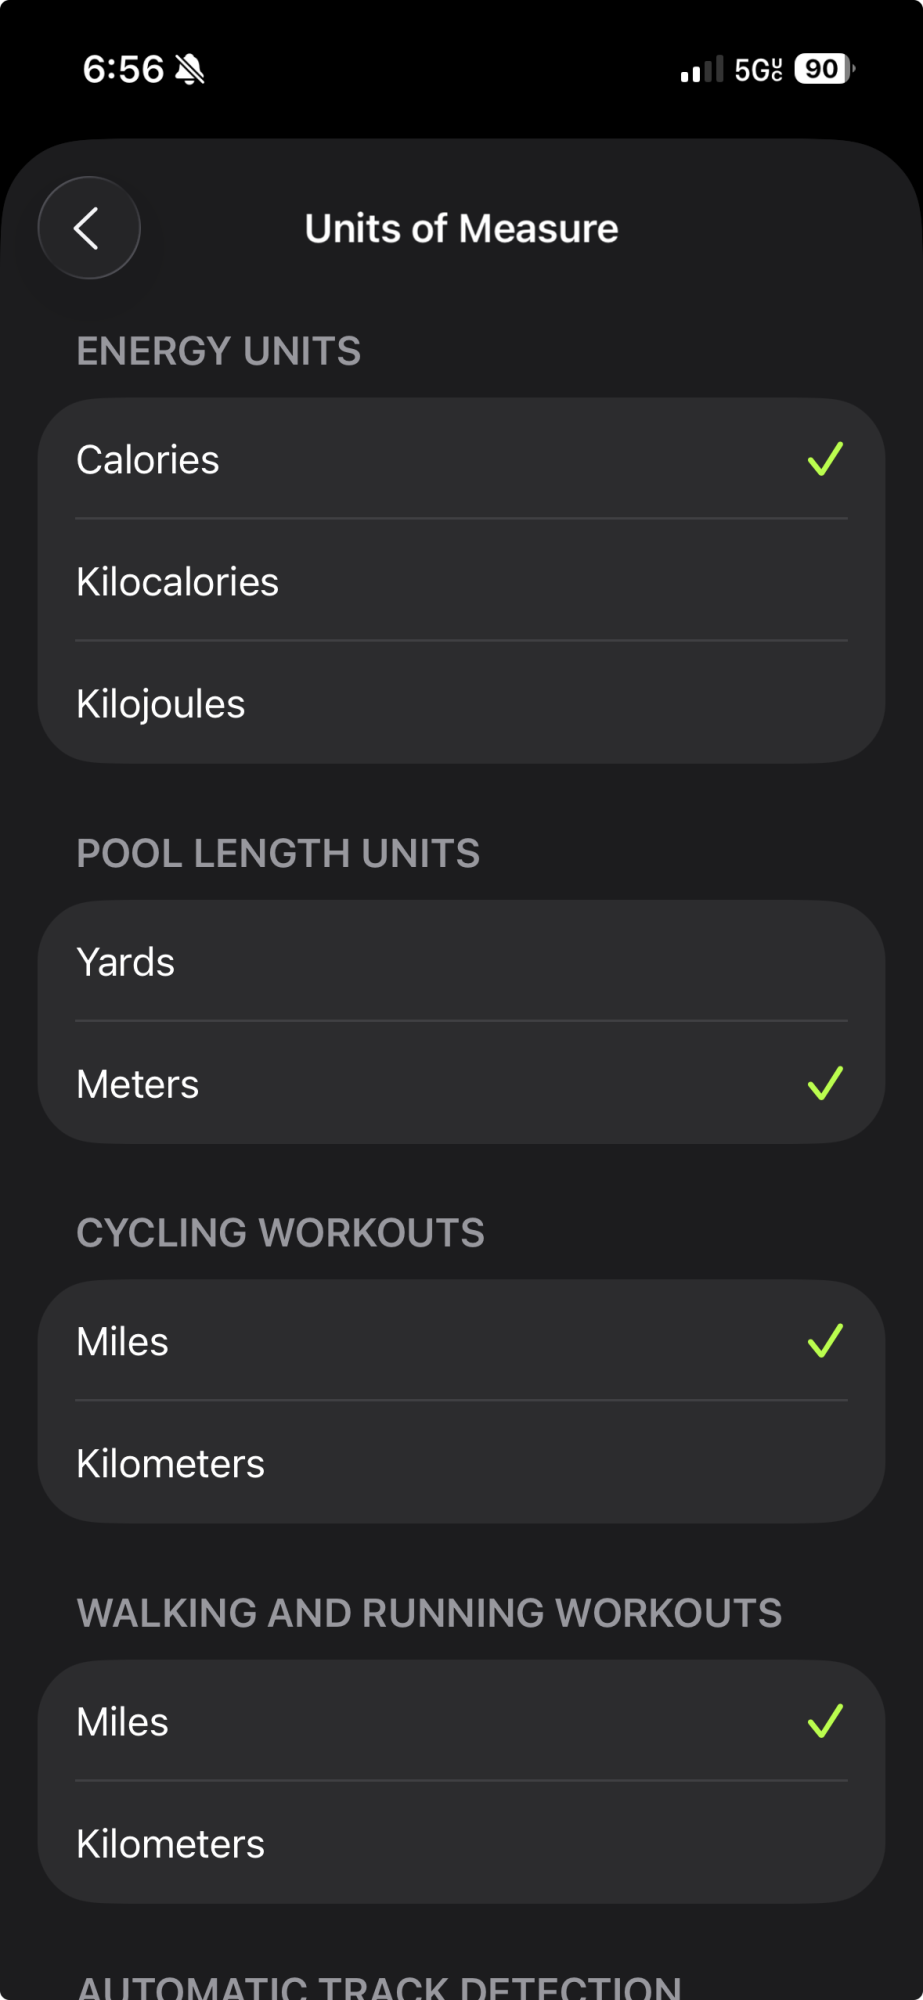Image resolution: width=923 pixels, height=2000 pixels.
Task: Select Kilojoules as the energy unit
Action: (461, 703)
